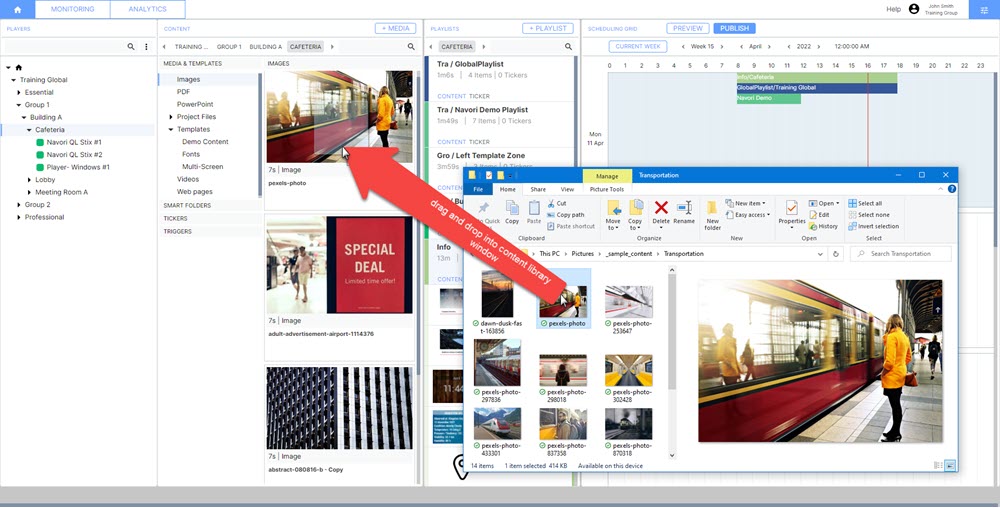Screen dimensions: 1000x508
Task: Click the user account avatar icon
Action: [x=914, y=9]
